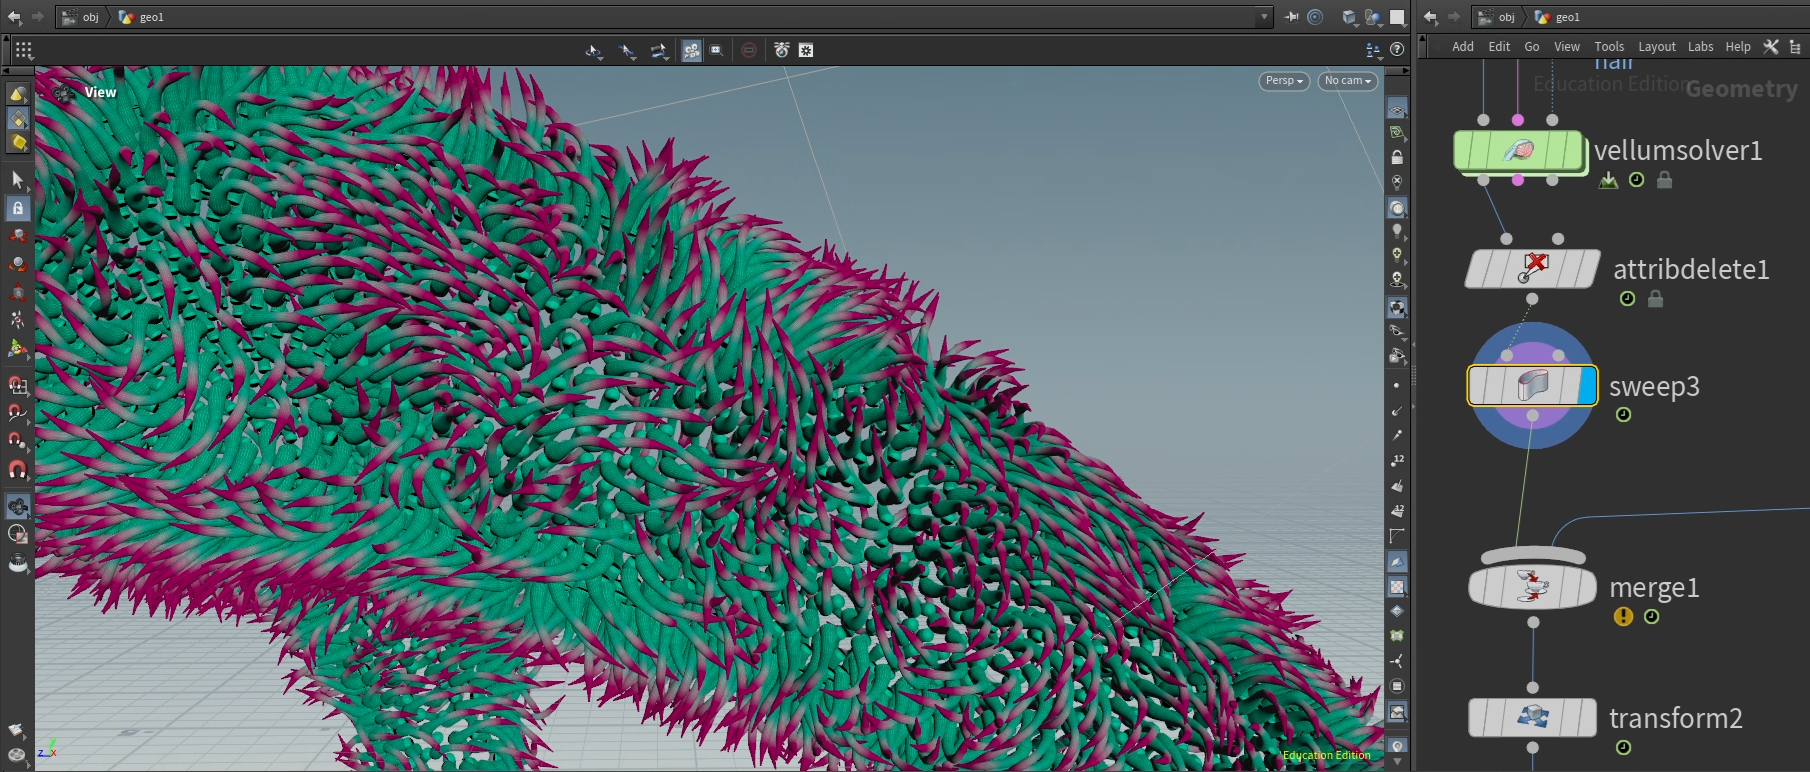Select the transform2 node
Viewport: 1810px width, 772px height.
click(1531, 718)
